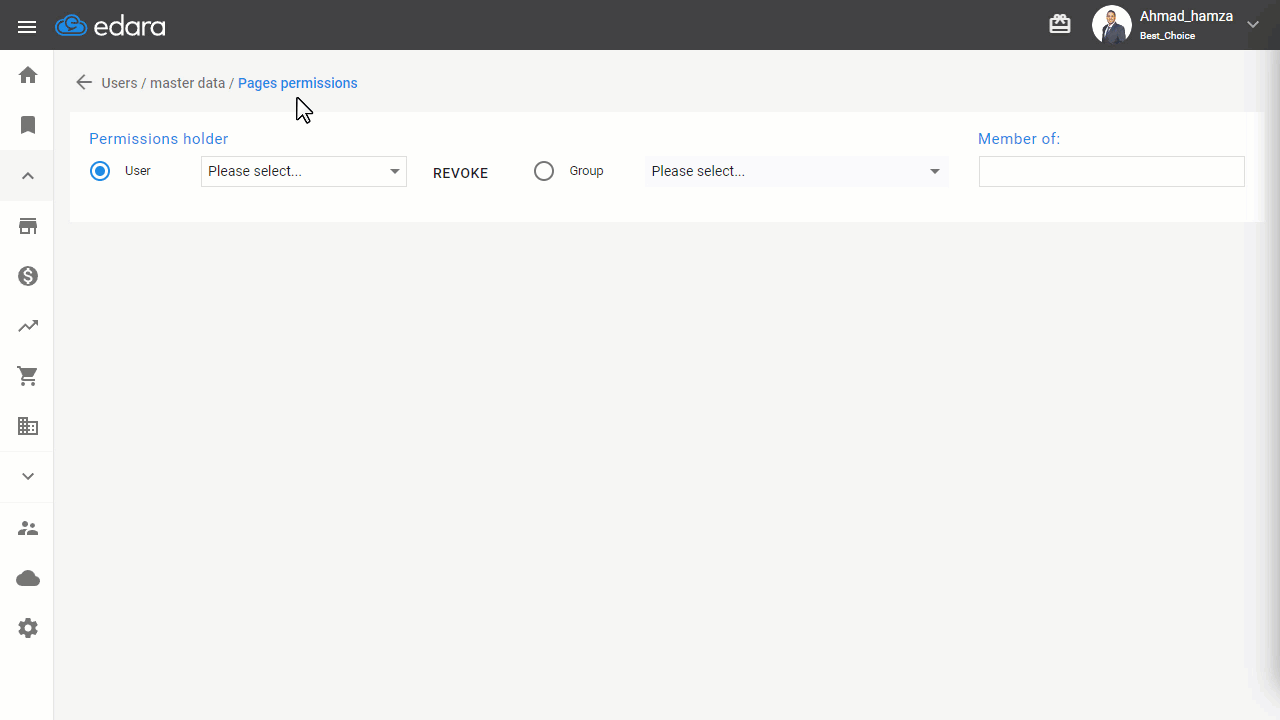Select the Group radio button
Viewport: 1280px width, 720px height.
click(544, 171)
